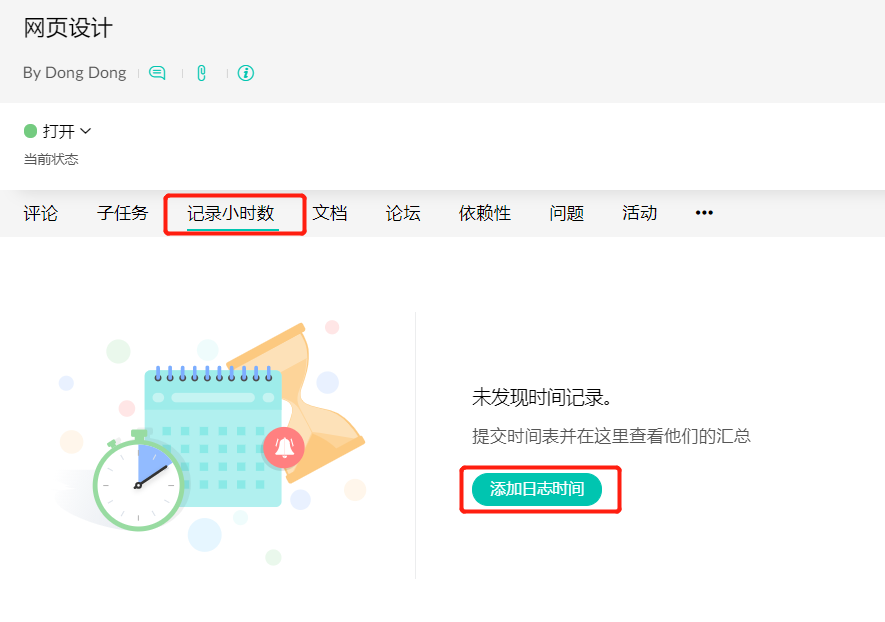Click the red bell icon on illustration

click(283, 447)
